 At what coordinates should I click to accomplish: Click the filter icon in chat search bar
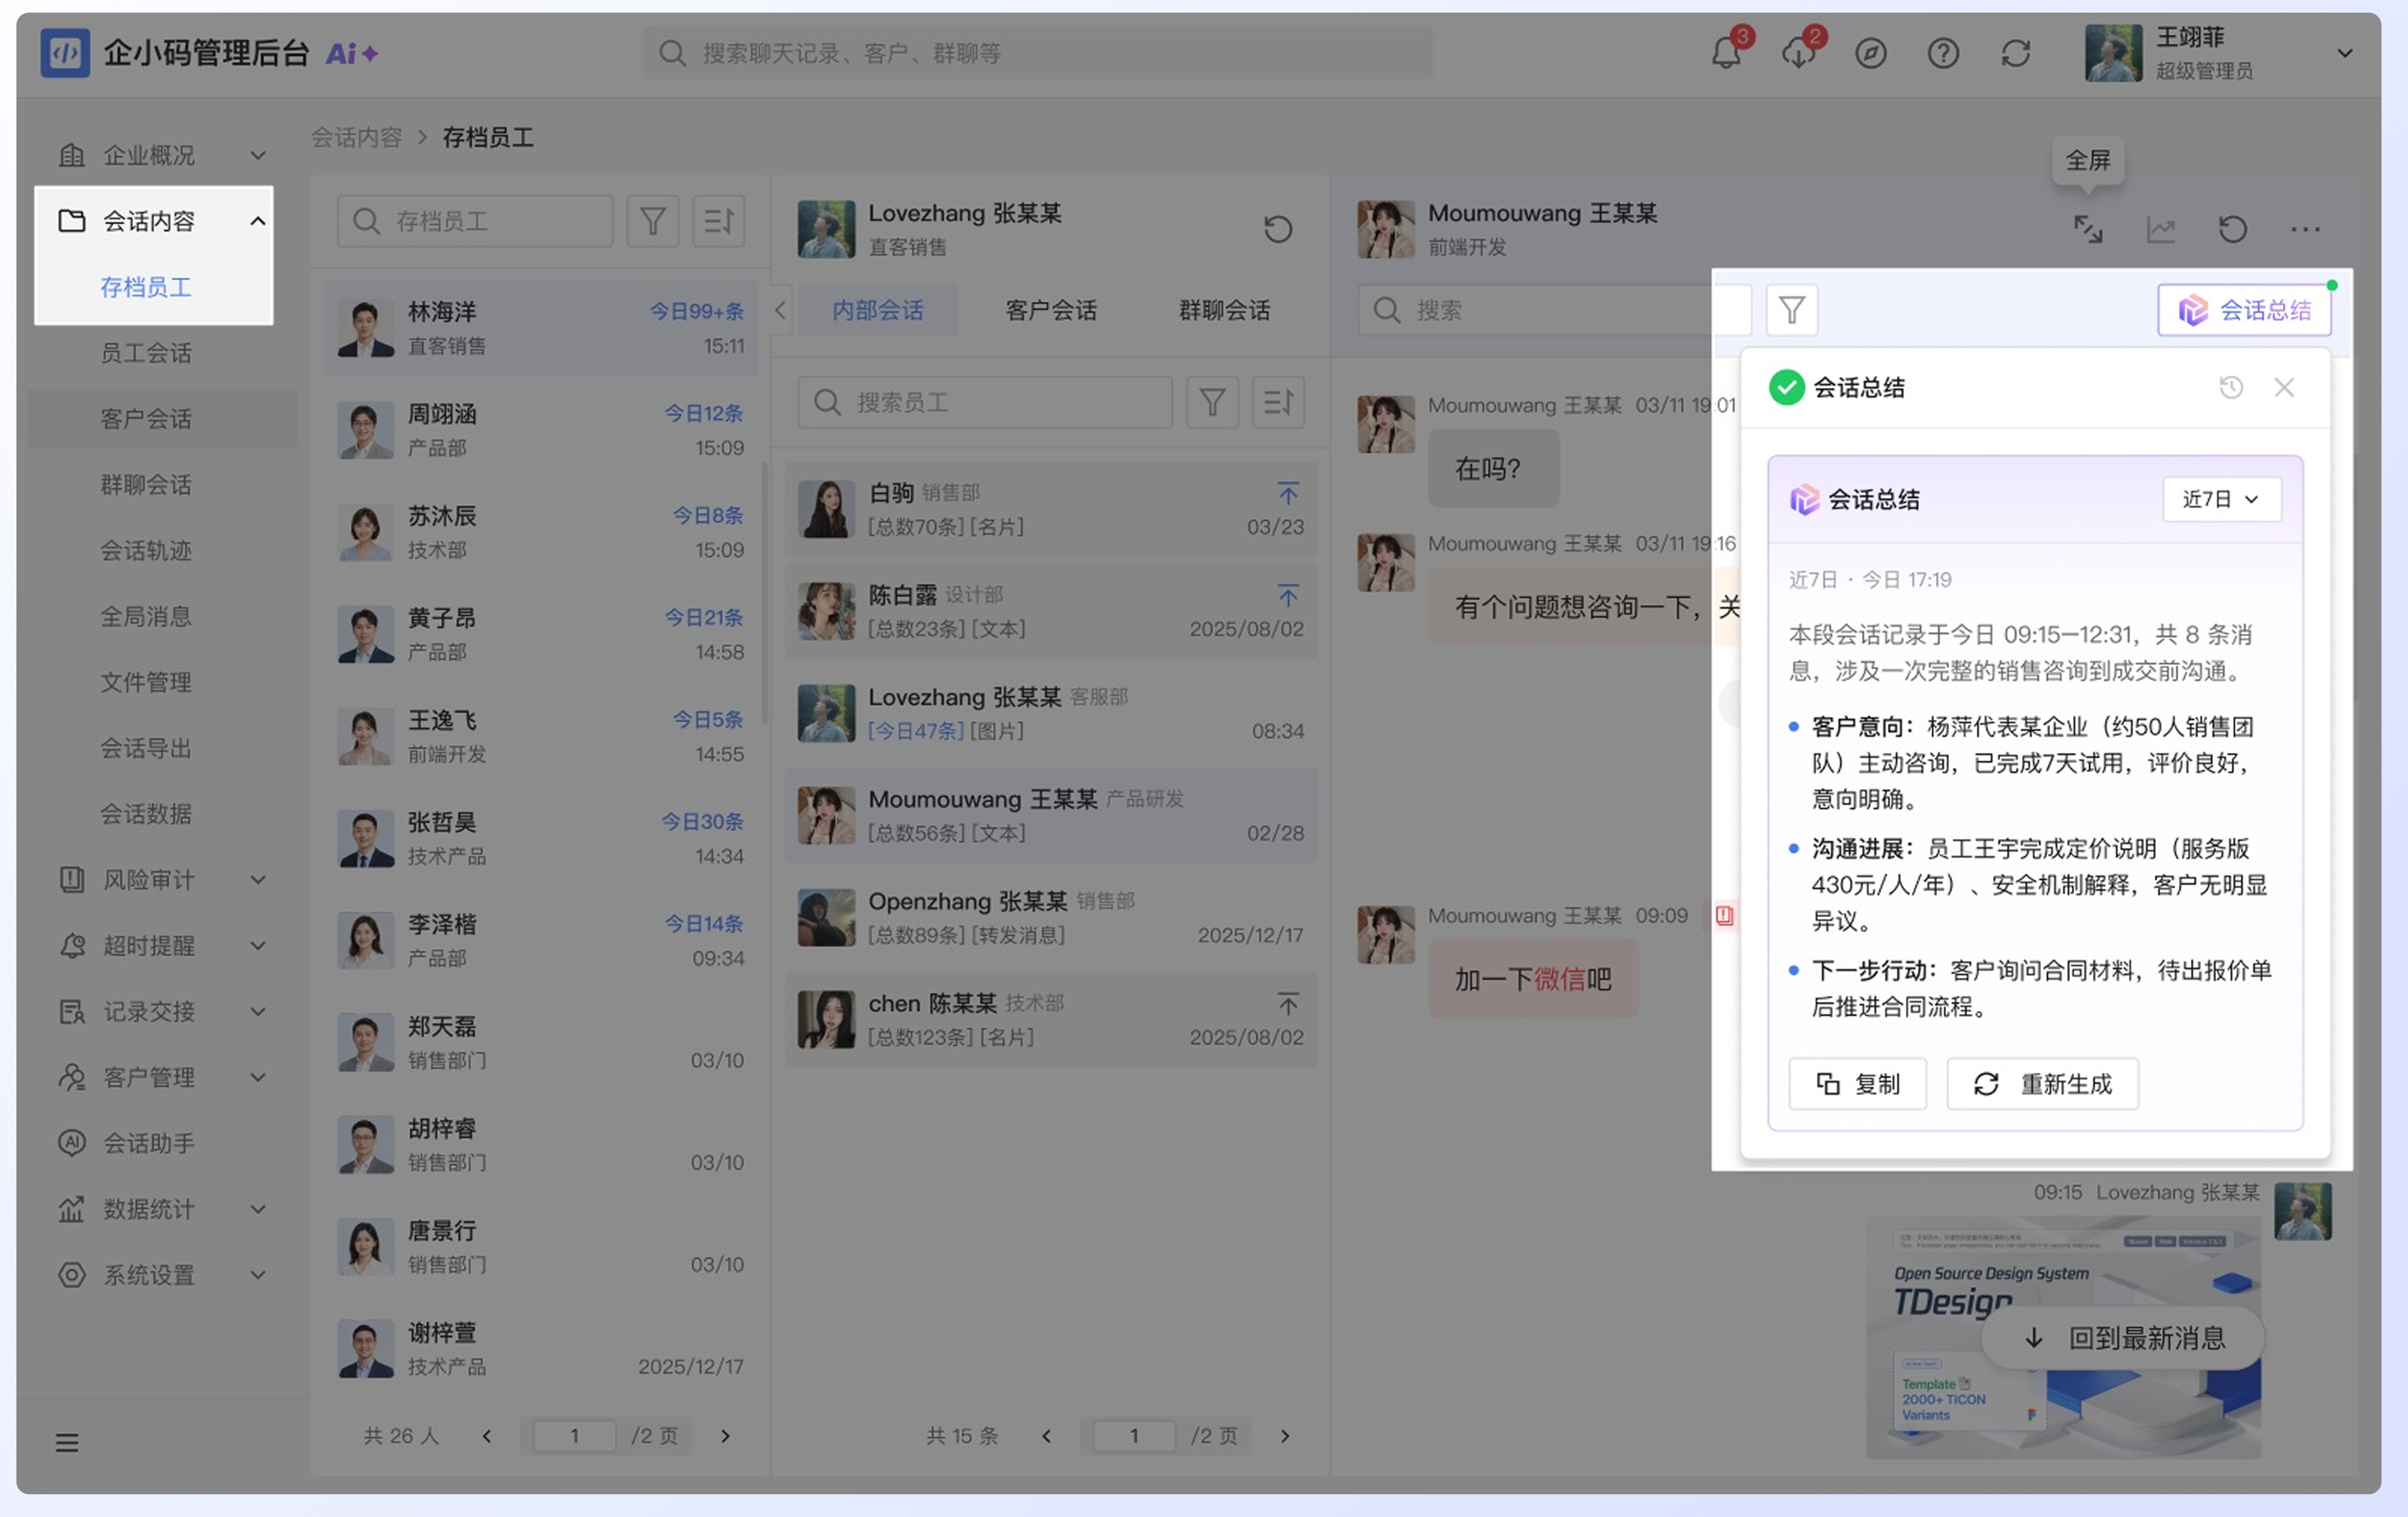1791,310
